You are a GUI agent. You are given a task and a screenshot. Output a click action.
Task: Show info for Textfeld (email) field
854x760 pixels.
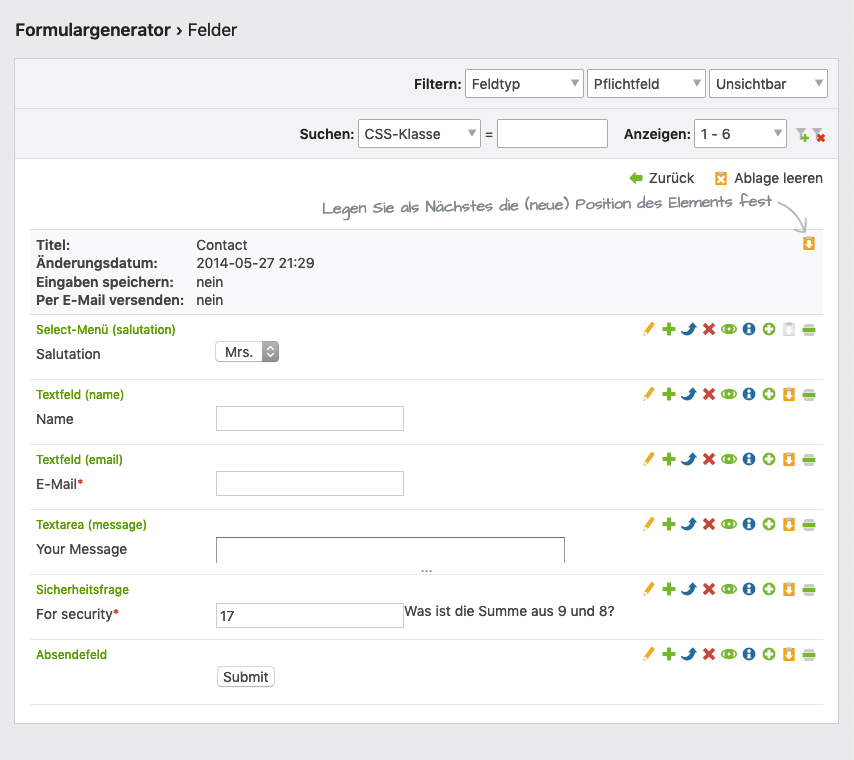click(749, 459)
